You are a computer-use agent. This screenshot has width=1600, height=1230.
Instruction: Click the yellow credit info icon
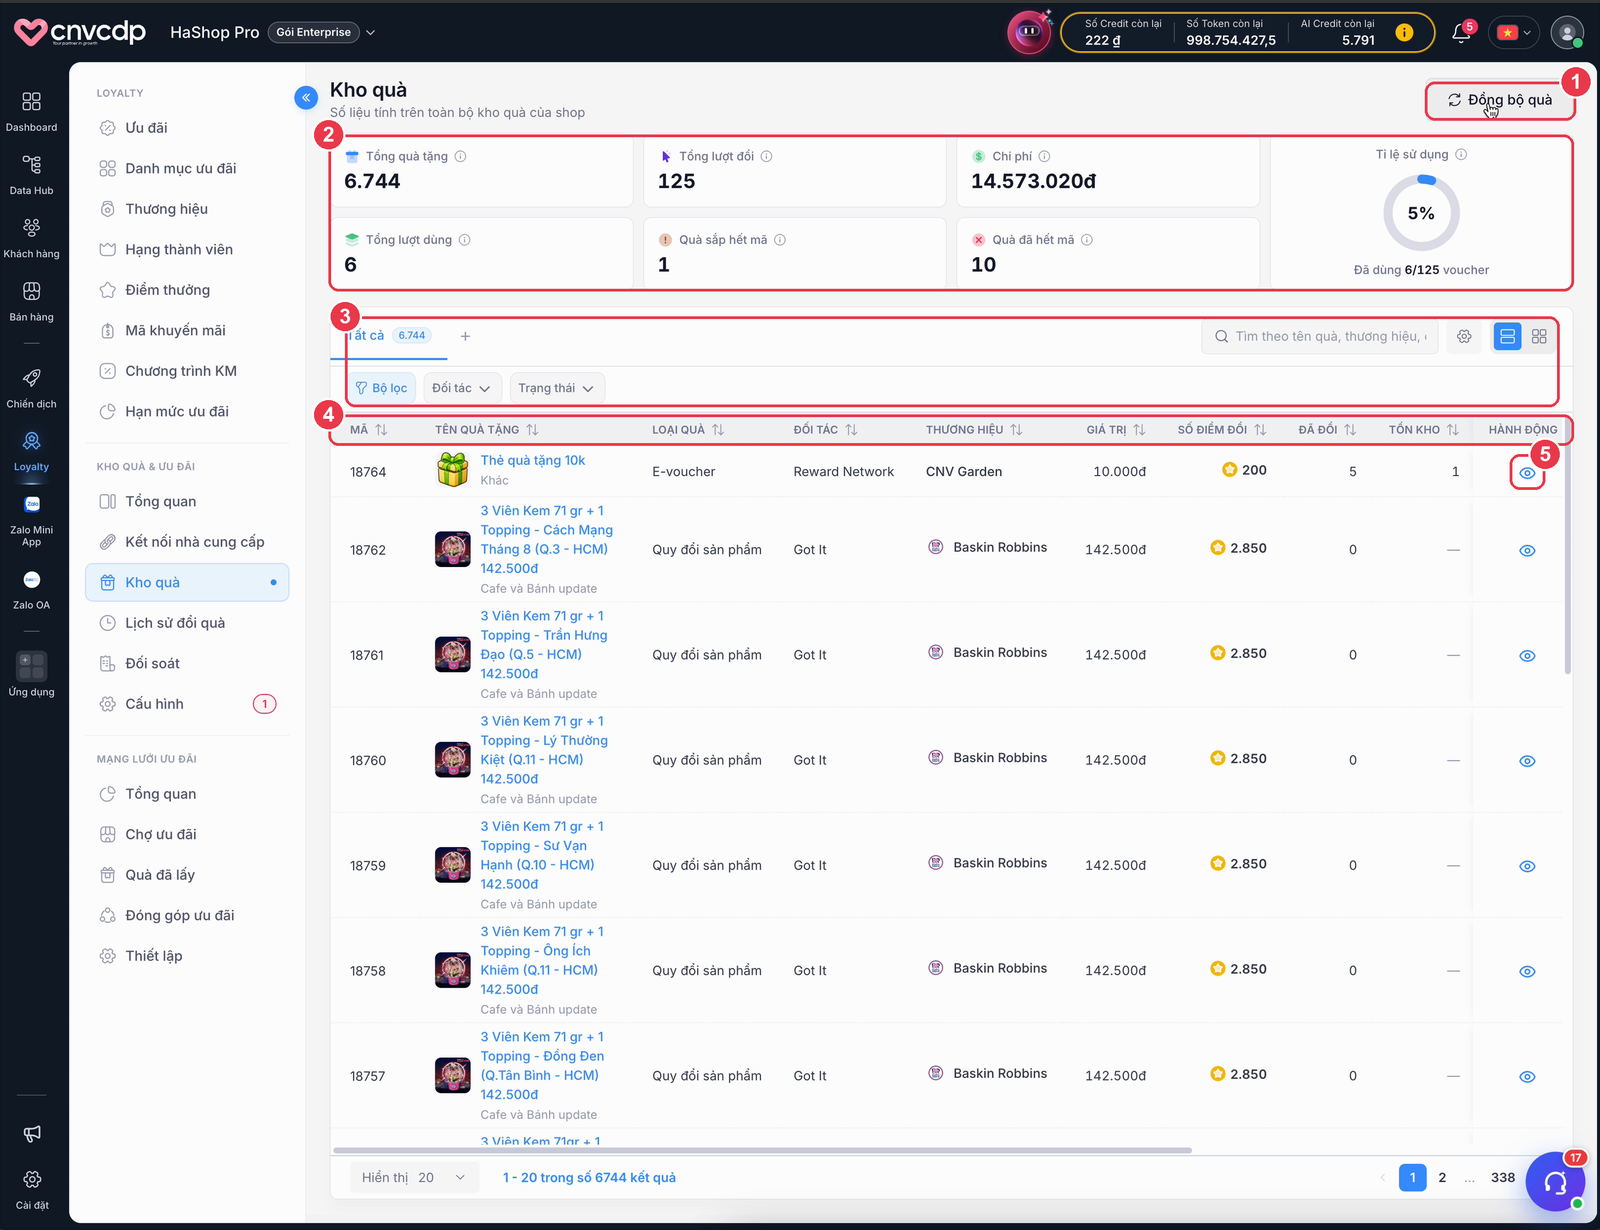click(x=1404, y=32)
